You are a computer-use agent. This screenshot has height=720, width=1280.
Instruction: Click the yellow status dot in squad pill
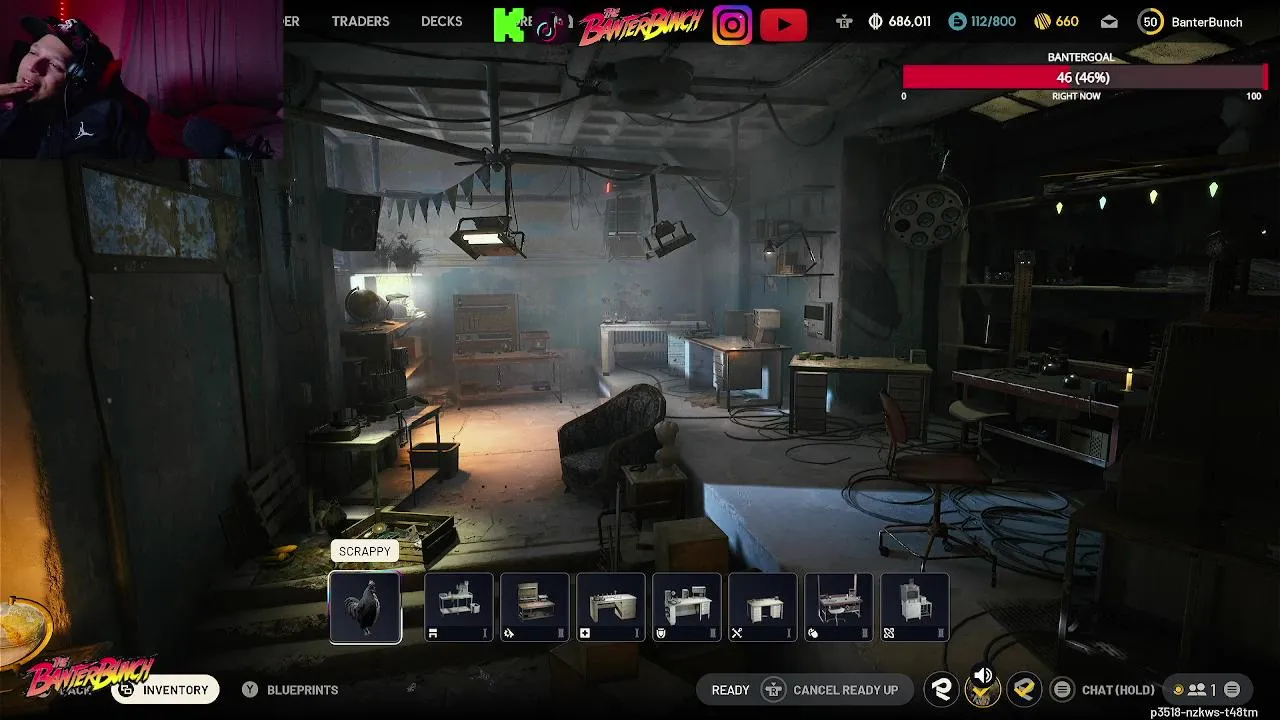pyautogui.click(x=1178, y=689)
